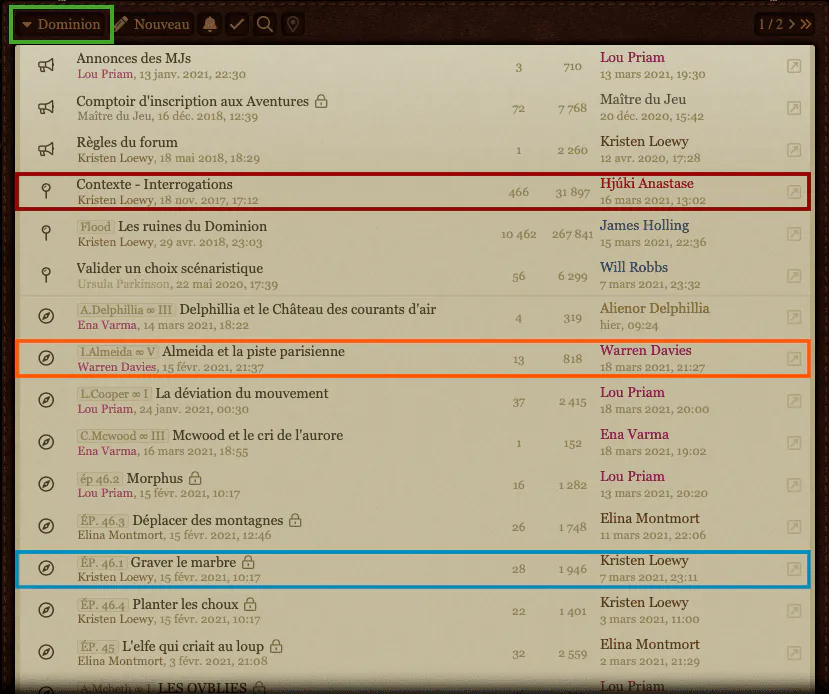This screenshot has width=829, height=694.
Task: Click compass icon of Déplacer des montagnes
Action: (46, 526)
